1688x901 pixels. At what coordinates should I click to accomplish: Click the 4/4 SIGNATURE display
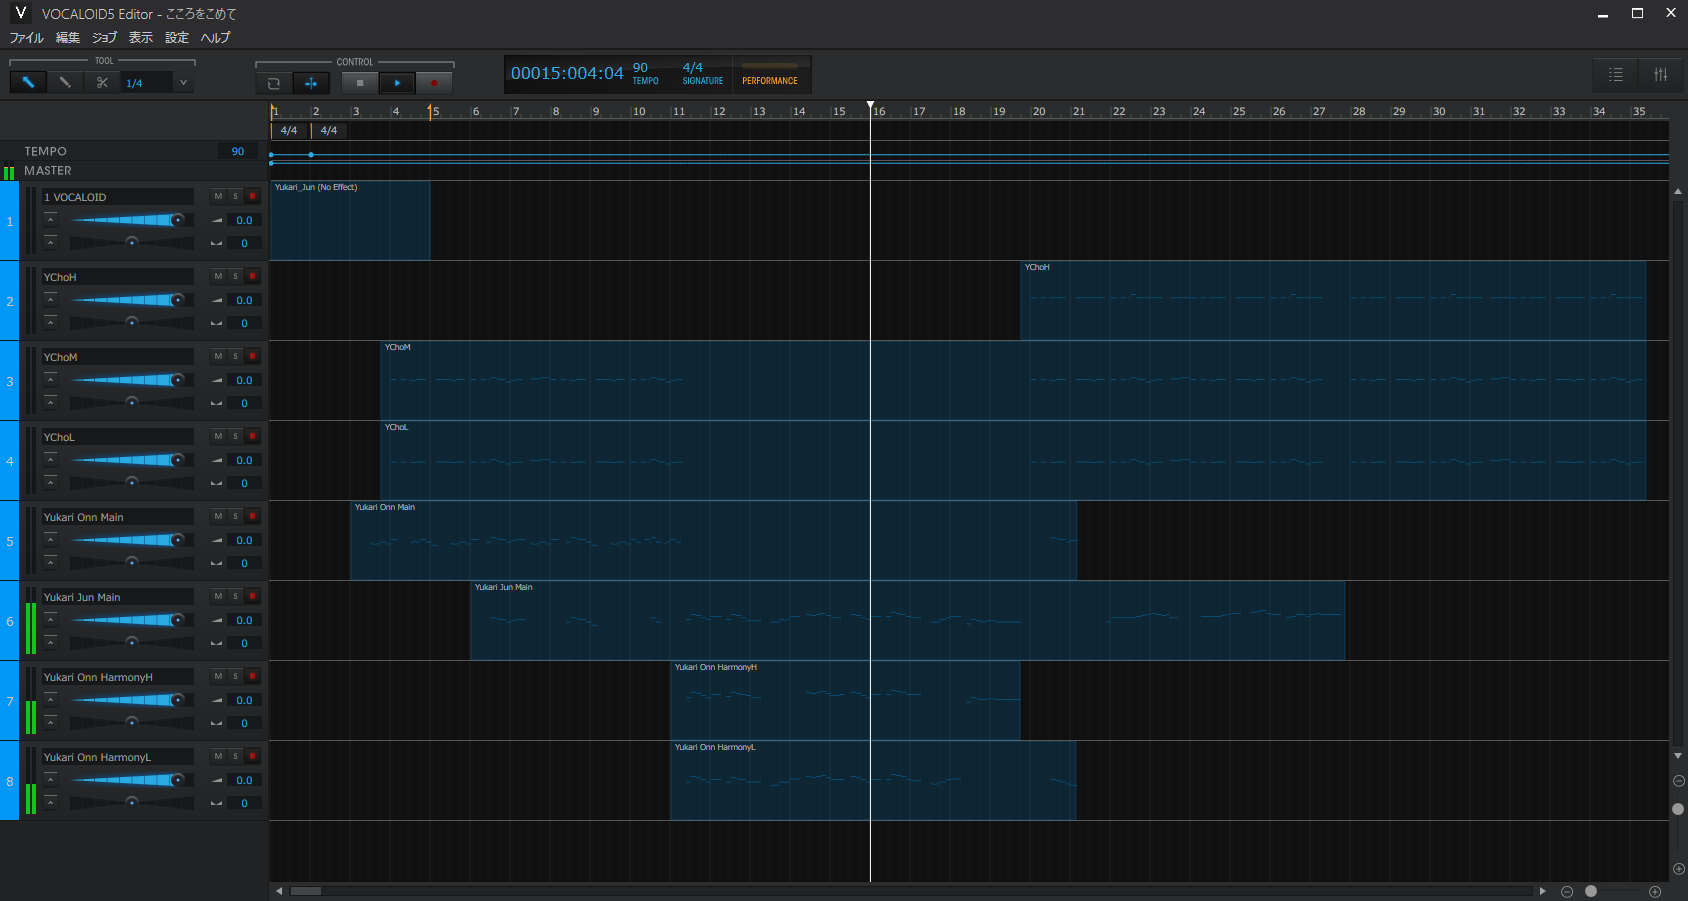(703, 74)
